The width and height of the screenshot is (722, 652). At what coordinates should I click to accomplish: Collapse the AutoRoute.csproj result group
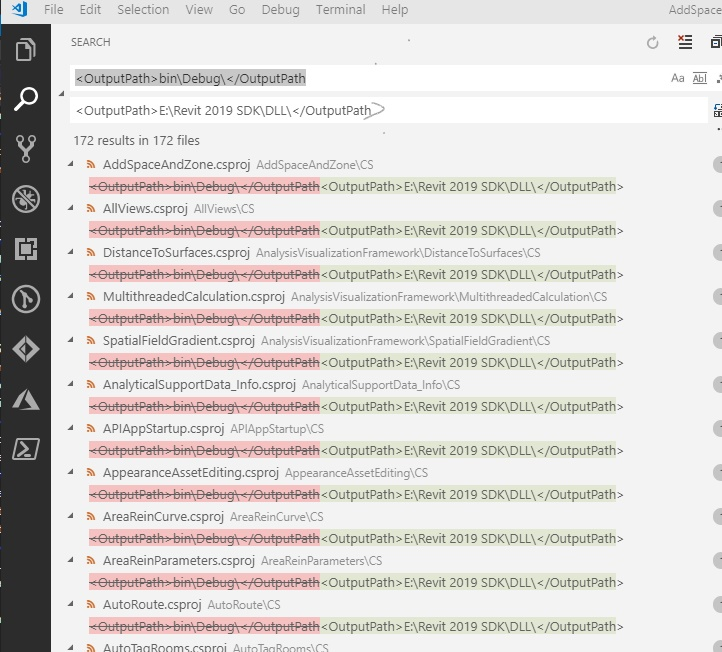click(x=70, y=604)
